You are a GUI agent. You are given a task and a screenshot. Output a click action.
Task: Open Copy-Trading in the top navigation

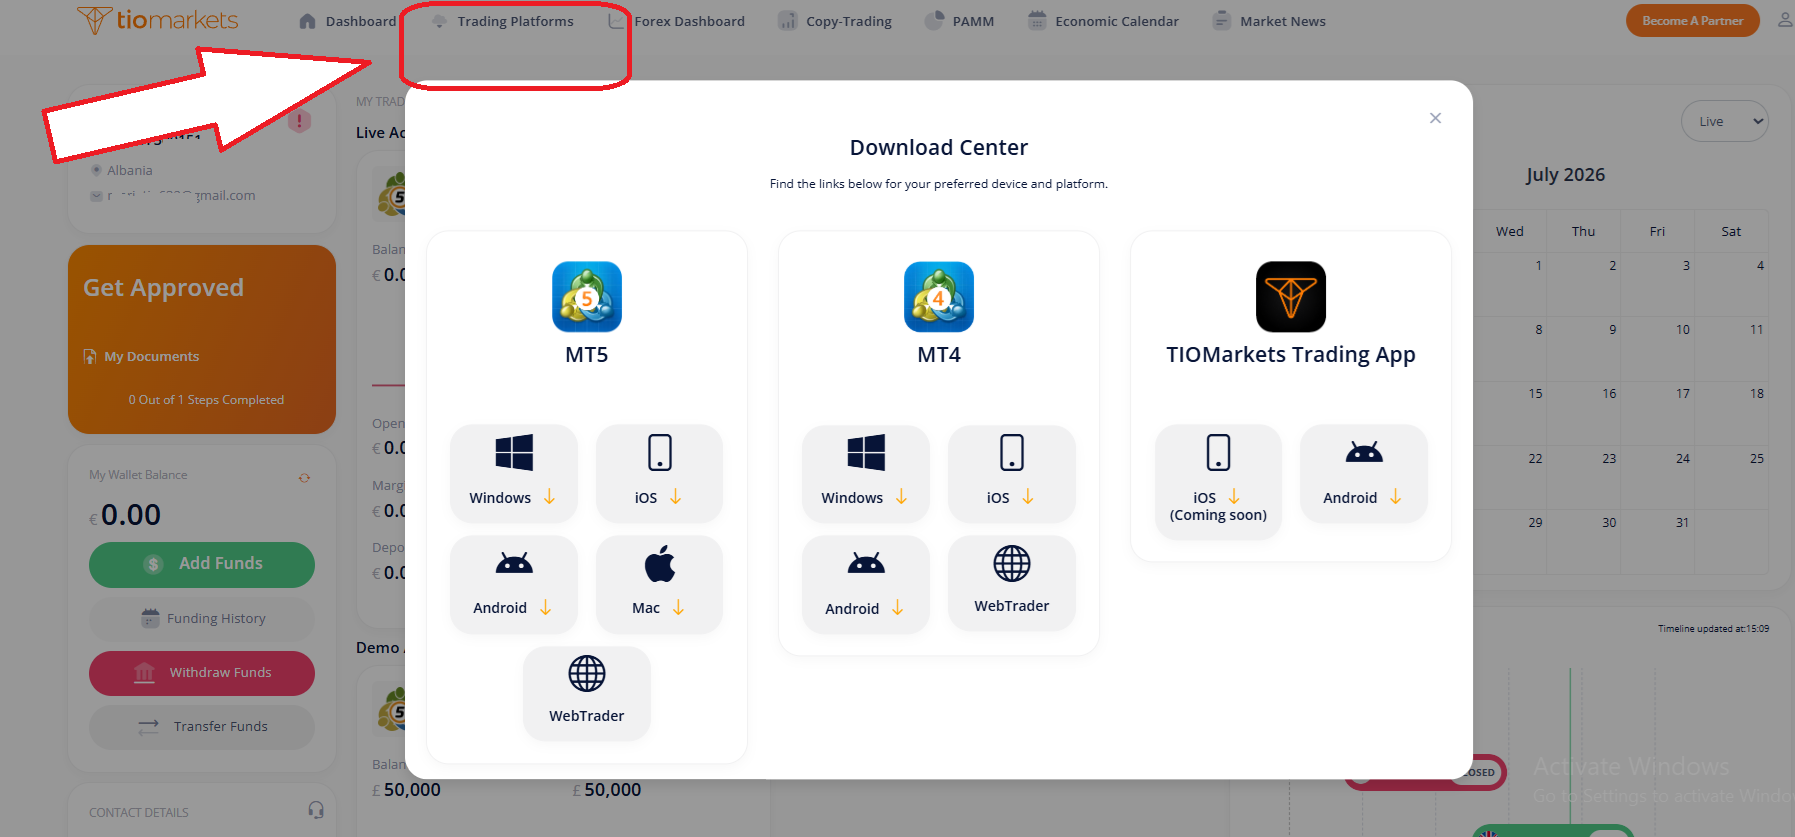(x=835, y=21)
